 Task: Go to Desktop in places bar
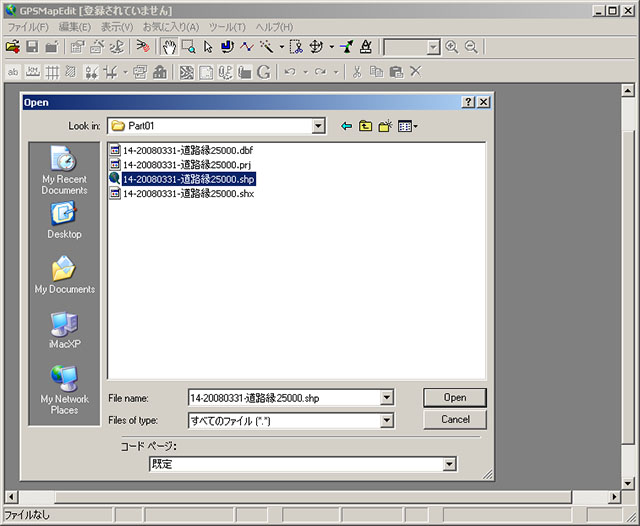click(x=64, y=220)
